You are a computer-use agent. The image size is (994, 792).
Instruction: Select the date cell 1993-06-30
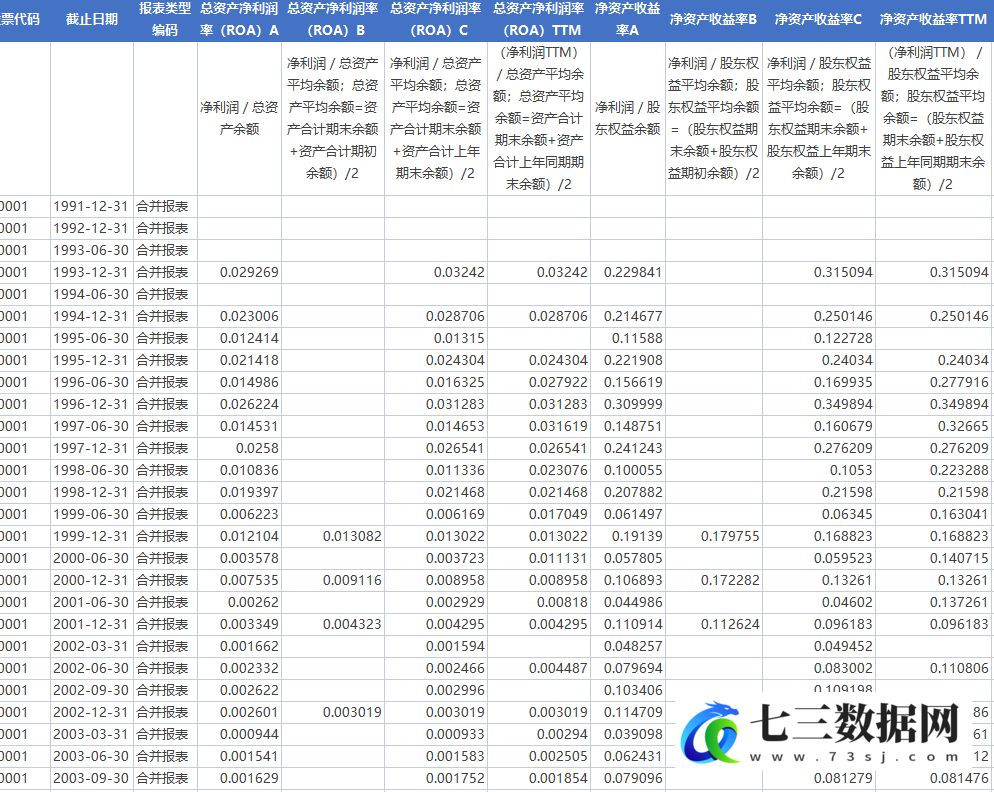[x=92, y=250]
